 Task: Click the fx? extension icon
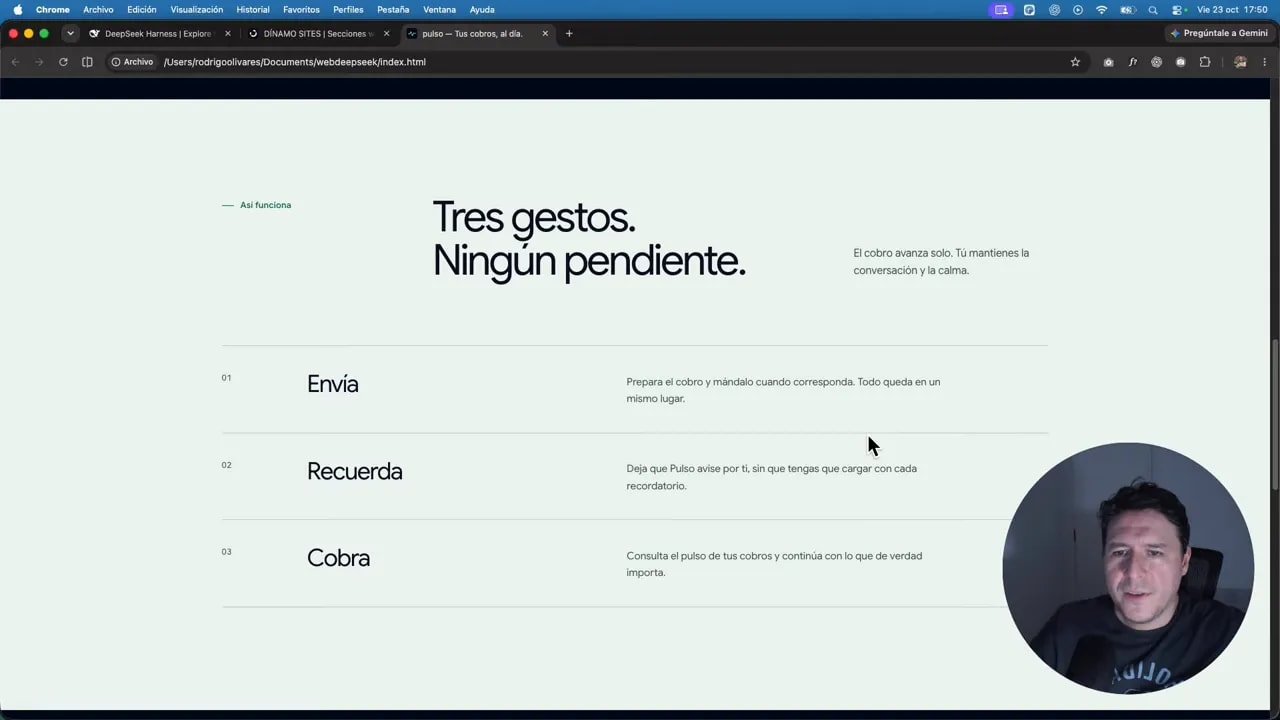[x=1132, y=62]
